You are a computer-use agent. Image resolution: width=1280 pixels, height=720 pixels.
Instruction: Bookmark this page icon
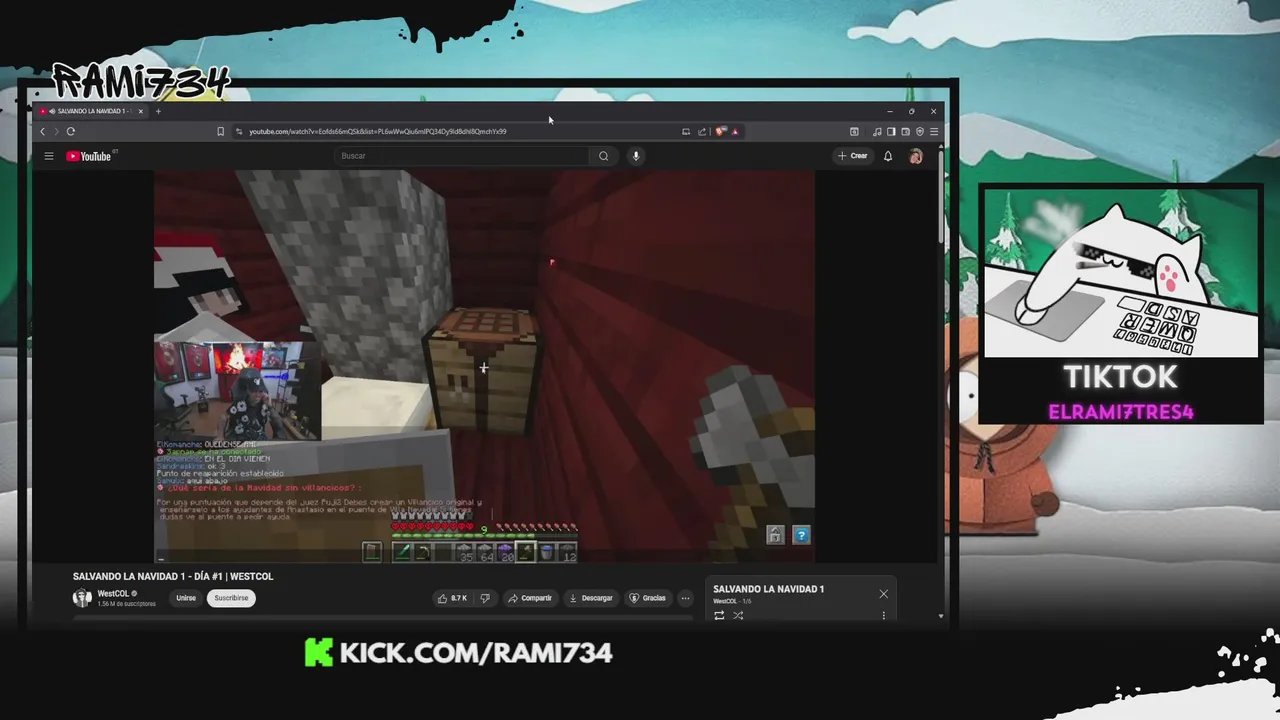click(x=220, y=131)
